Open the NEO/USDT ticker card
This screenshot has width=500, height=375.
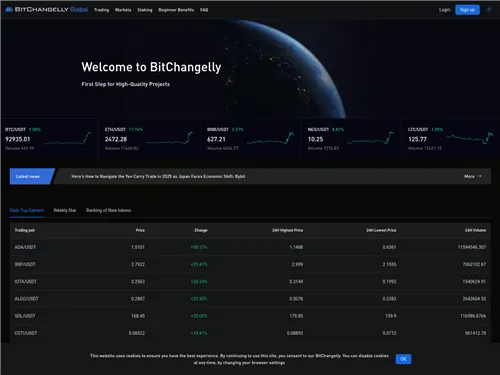tap(351, 139)
